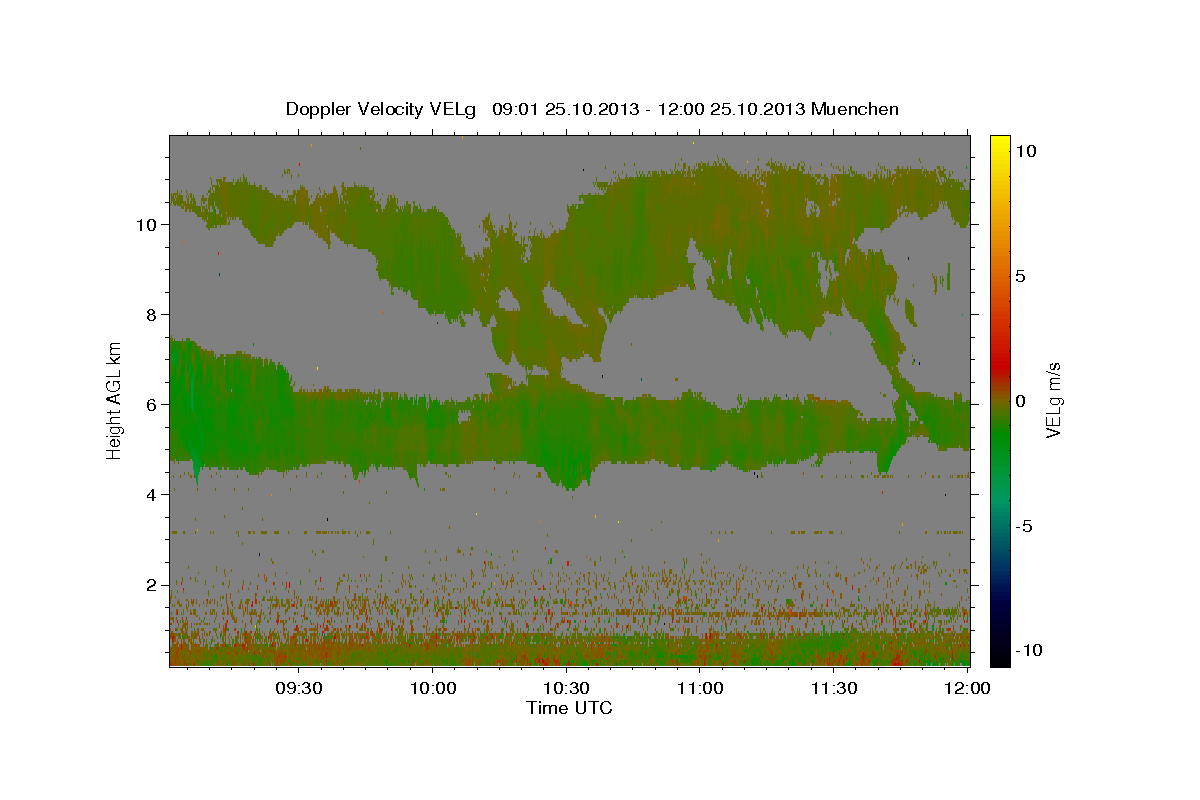Click the yellow top of the colorbar
Image resolution: width=1200 pixels, height=800 pixels.
tap(1000, 145)
